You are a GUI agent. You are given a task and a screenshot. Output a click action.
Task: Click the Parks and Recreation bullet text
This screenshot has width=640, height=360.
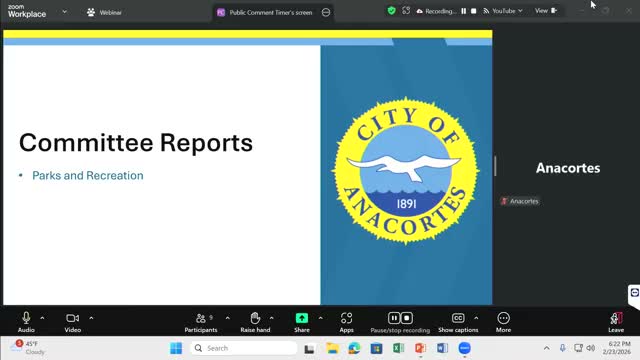coord(88,176)
